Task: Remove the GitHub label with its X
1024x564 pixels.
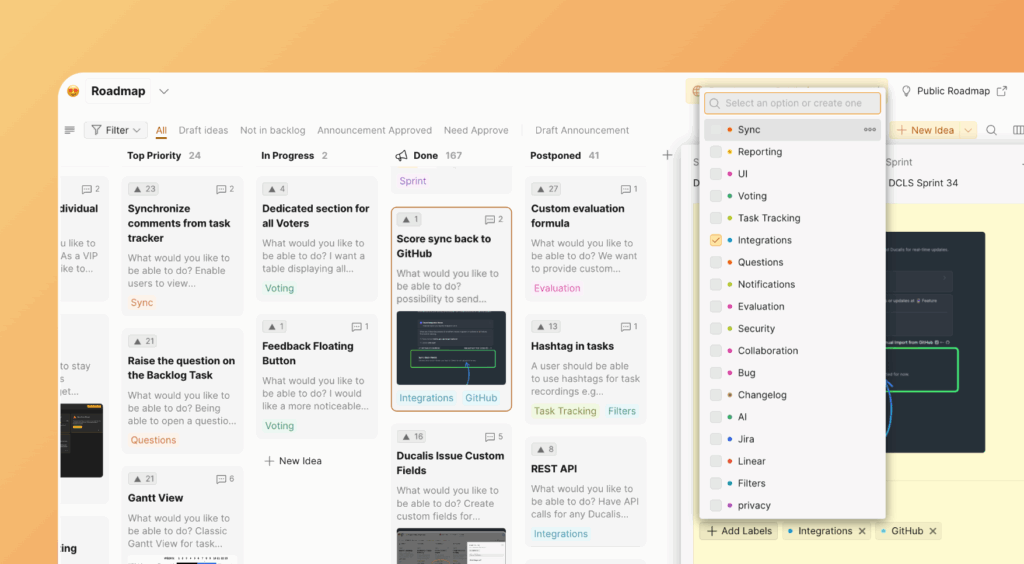Action: pyautogui.click(x=933, y=531)
